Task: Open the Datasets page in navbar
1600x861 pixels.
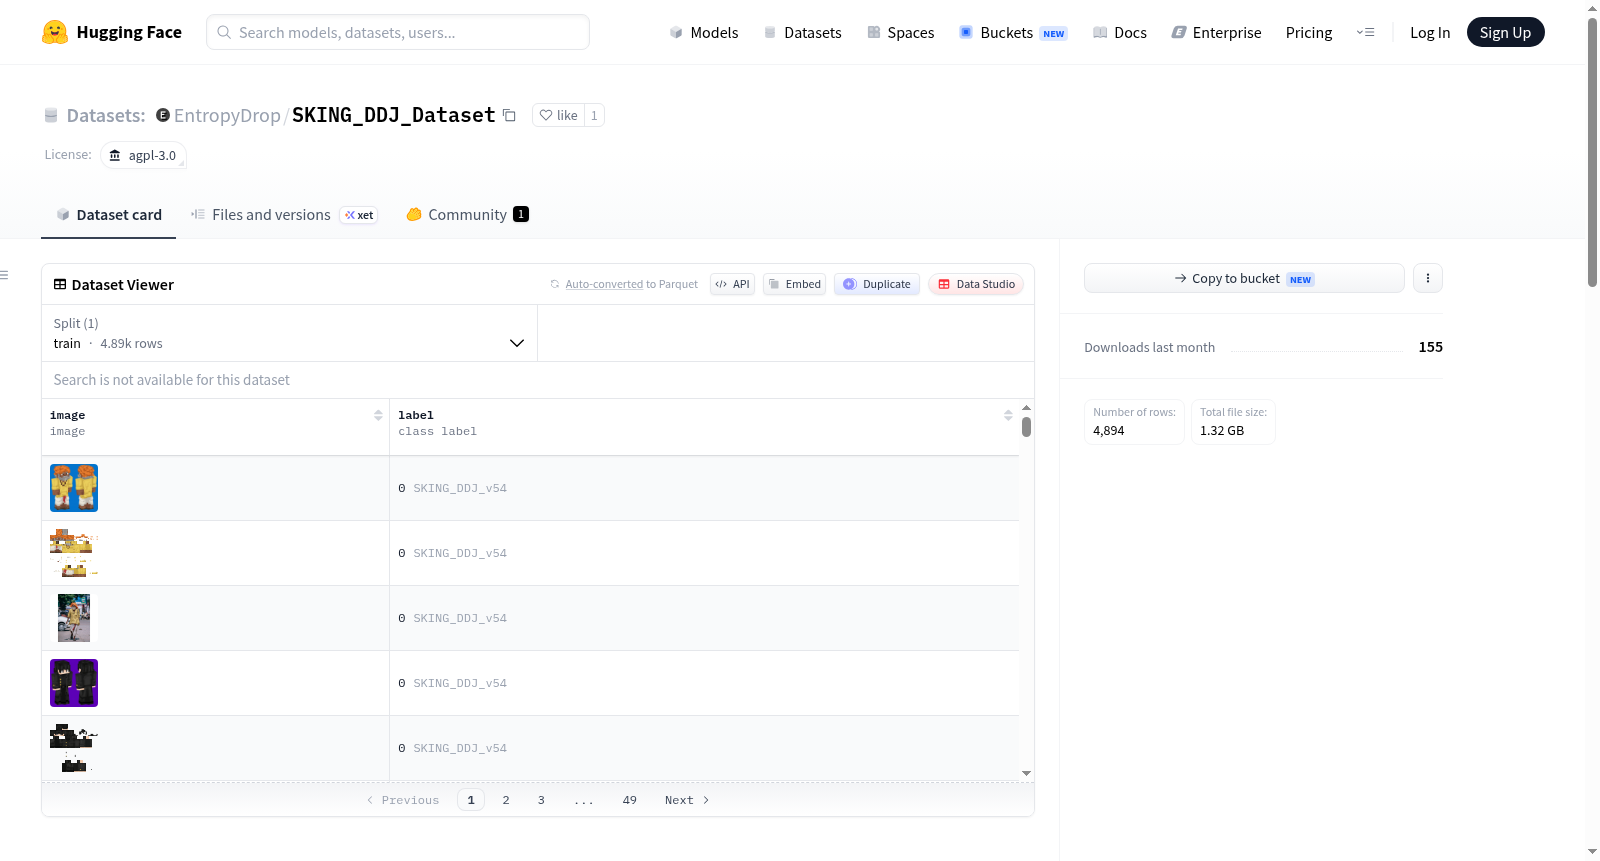Action: pos(803,32)
